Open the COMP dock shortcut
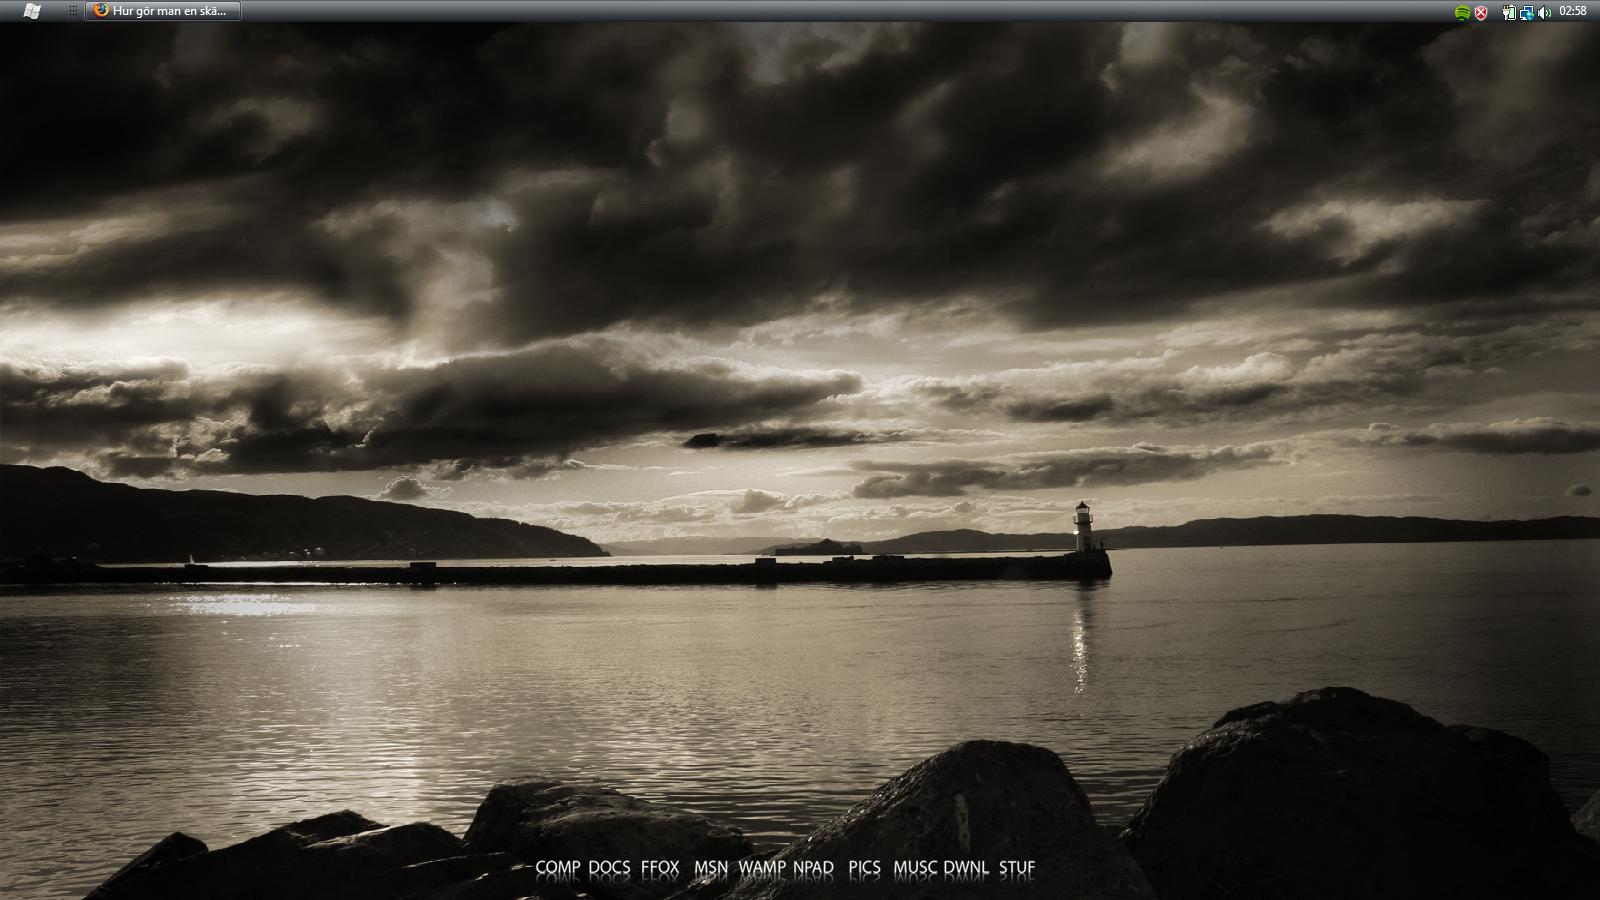The width and height of the screenshot is (1600, 900). tap(558, 867)
